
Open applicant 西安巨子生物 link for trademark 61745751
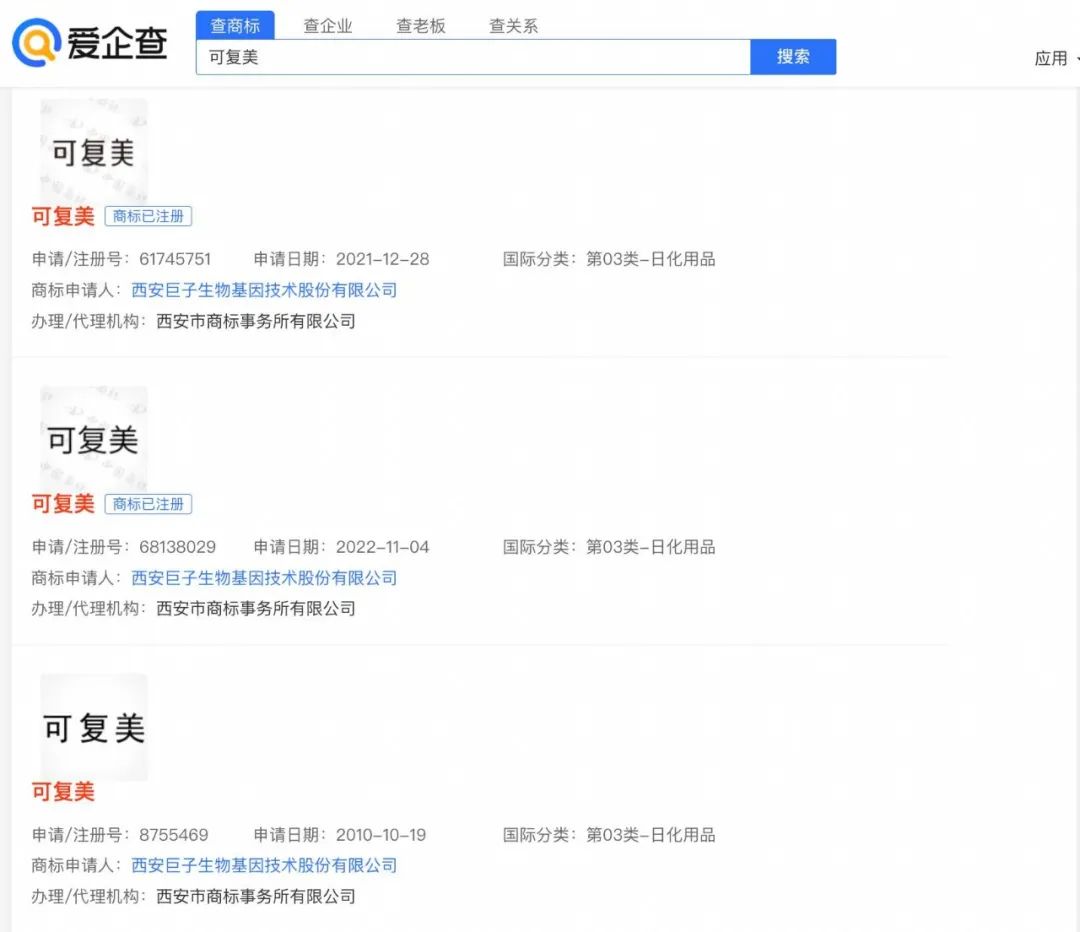click(264, 290)
